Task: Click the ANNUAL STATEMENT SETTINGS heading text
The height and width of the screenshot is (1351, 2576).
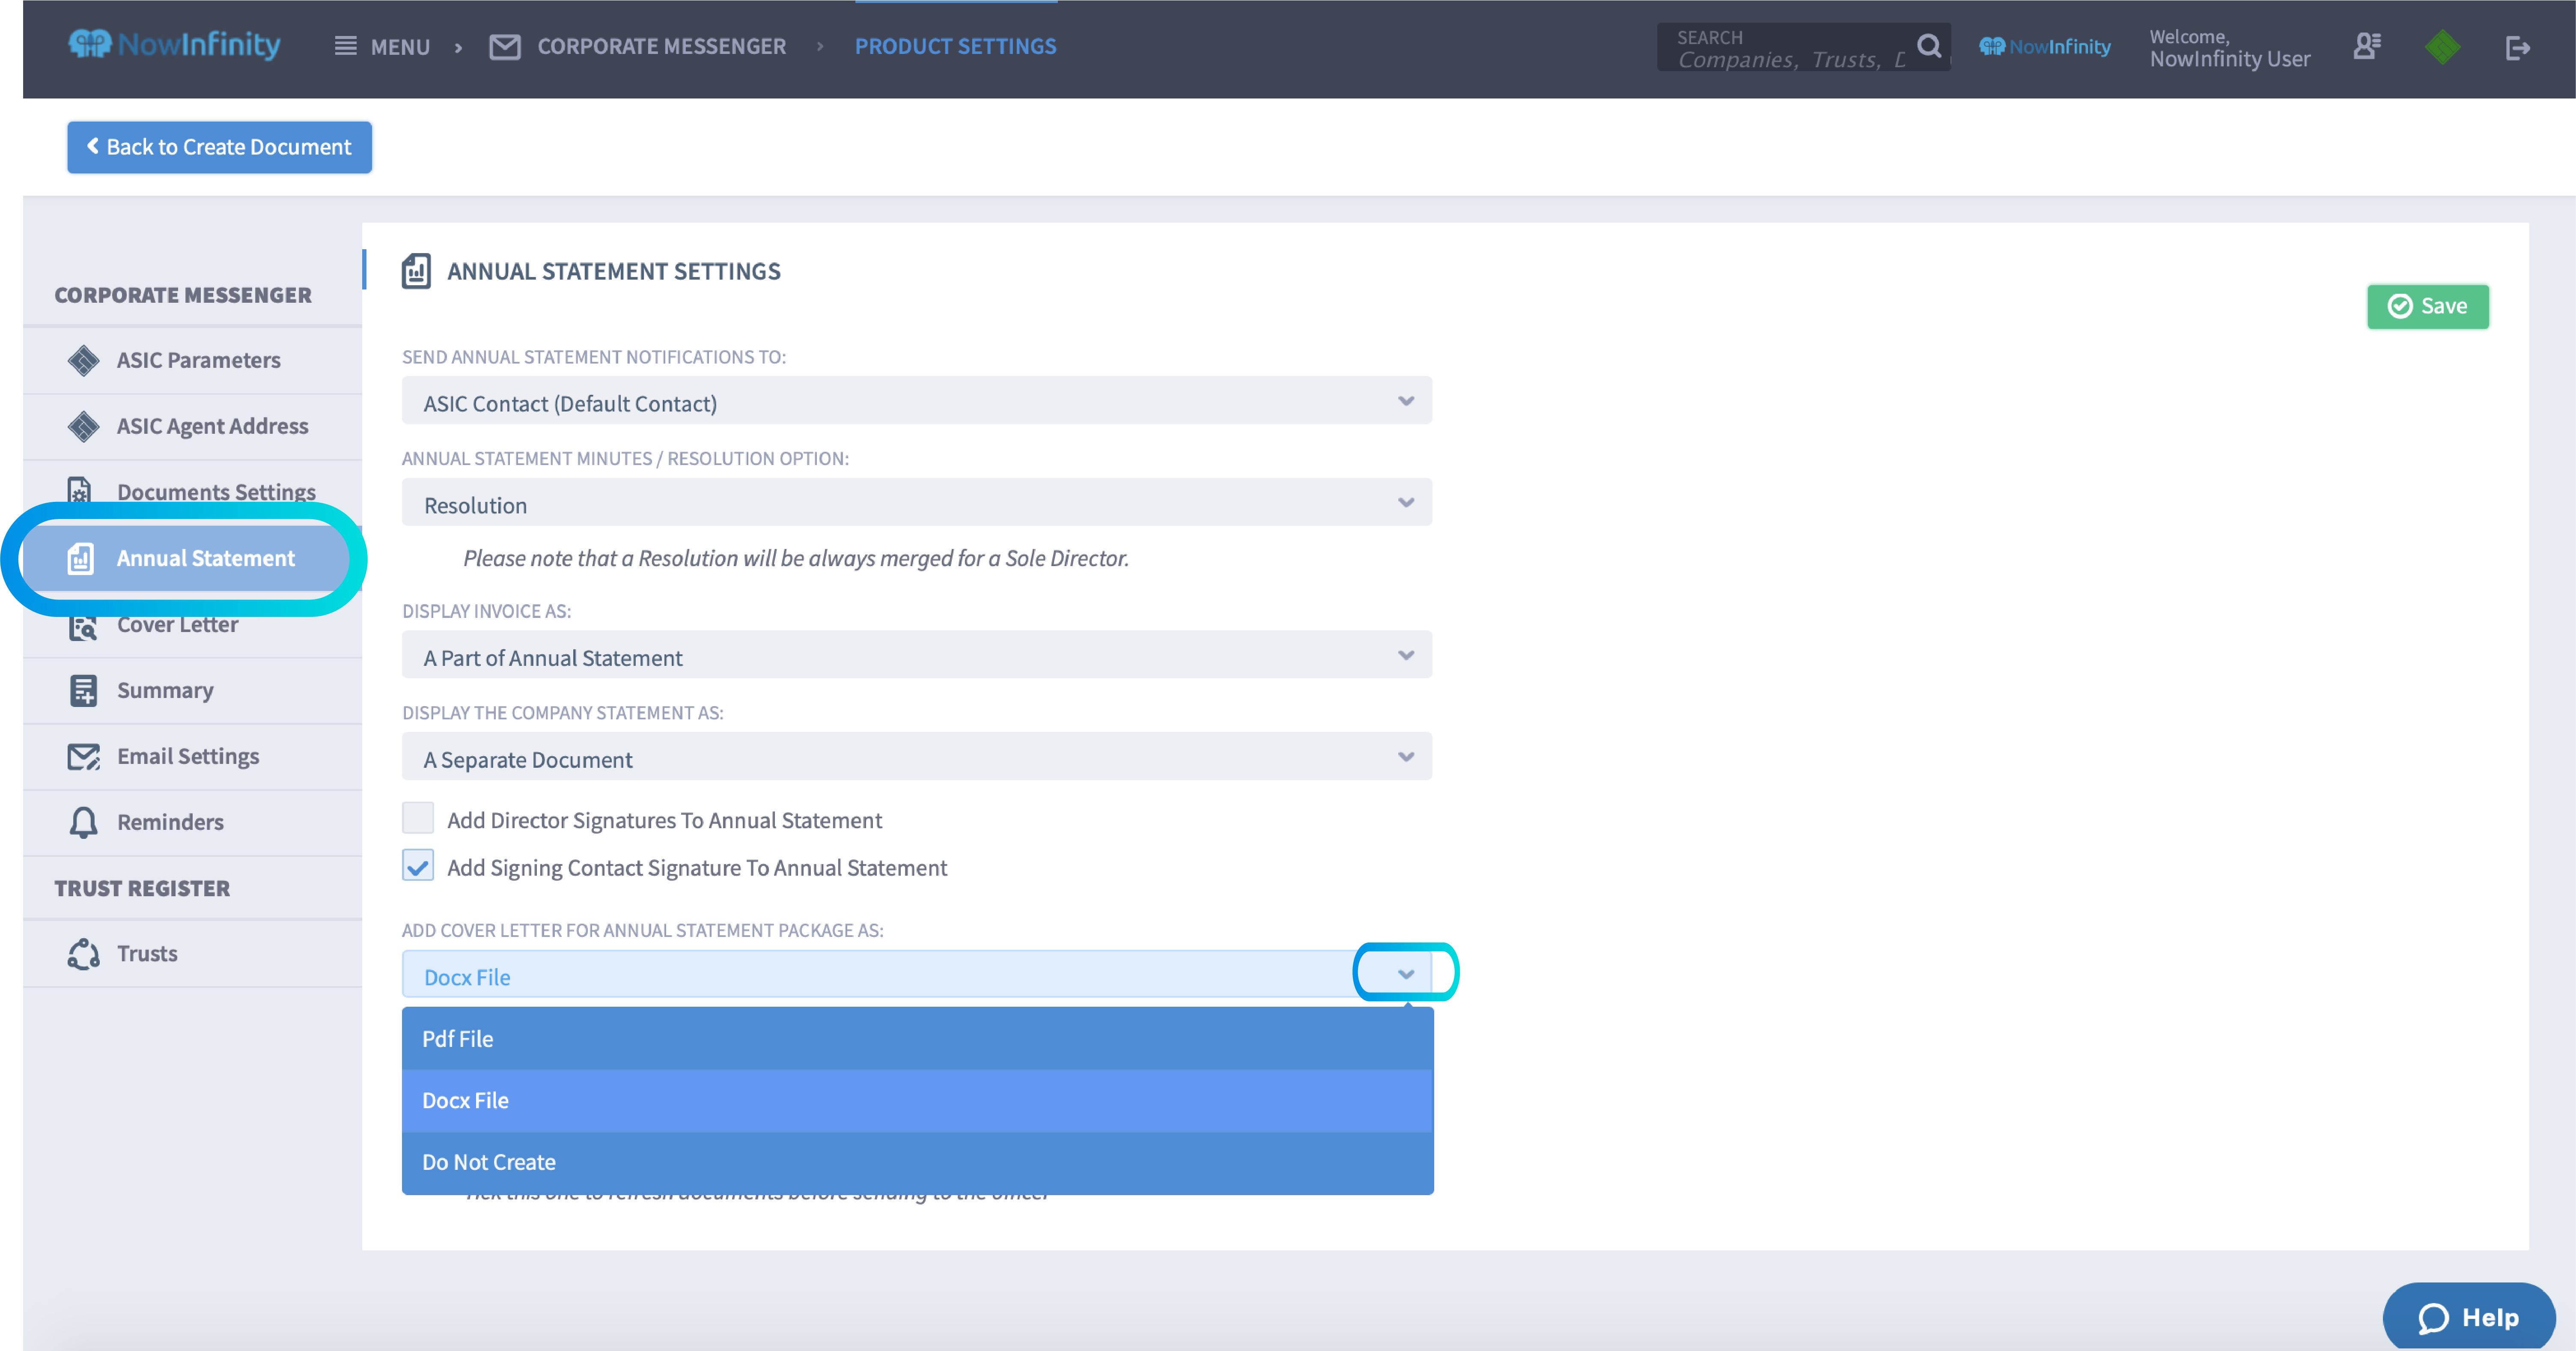Action: coord(613,271)
